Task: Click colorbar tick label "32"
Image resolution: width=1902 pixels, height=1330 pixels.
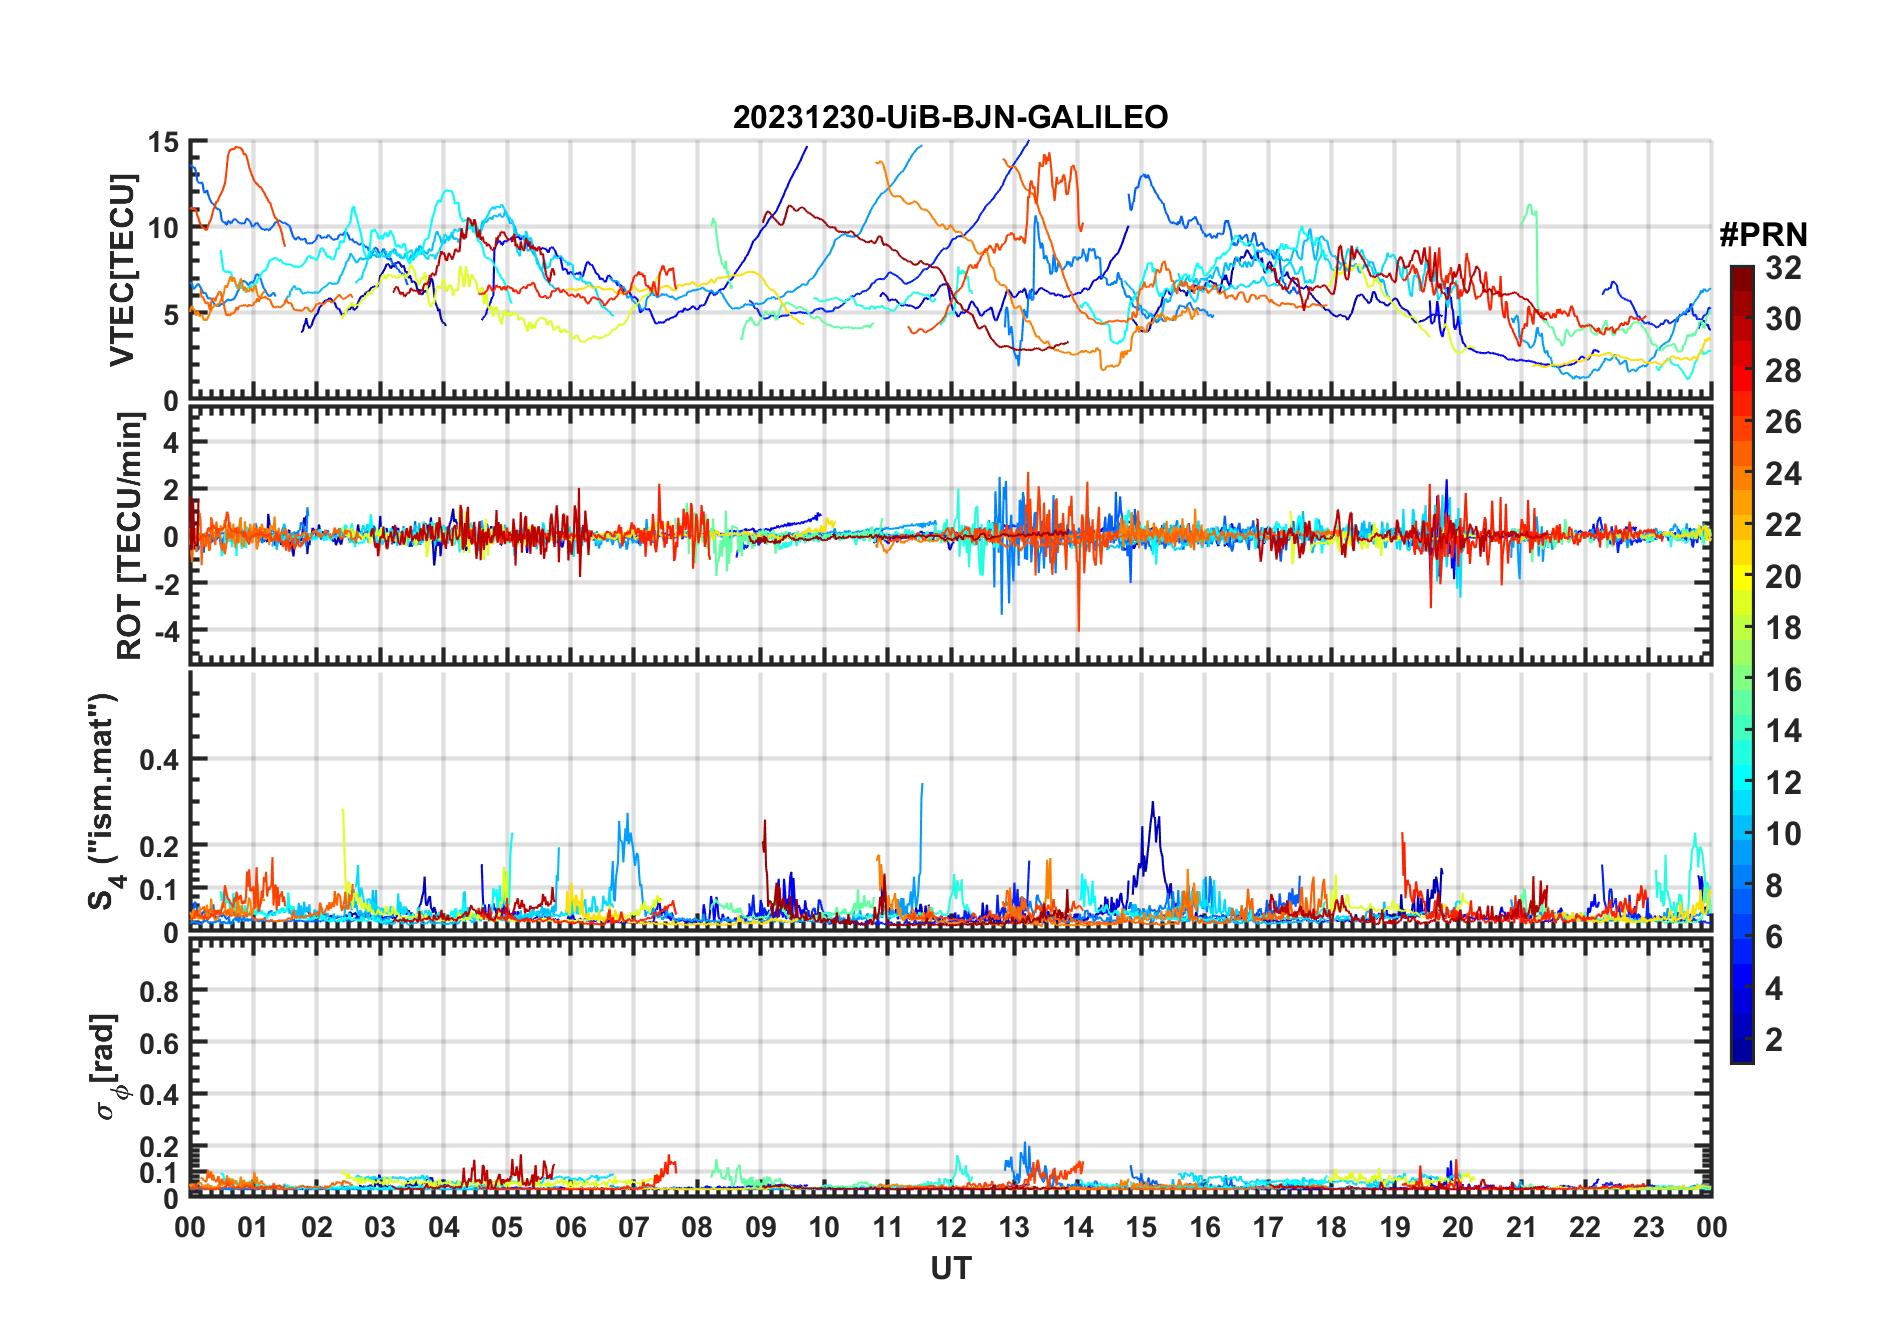Action: point(1783,268)
